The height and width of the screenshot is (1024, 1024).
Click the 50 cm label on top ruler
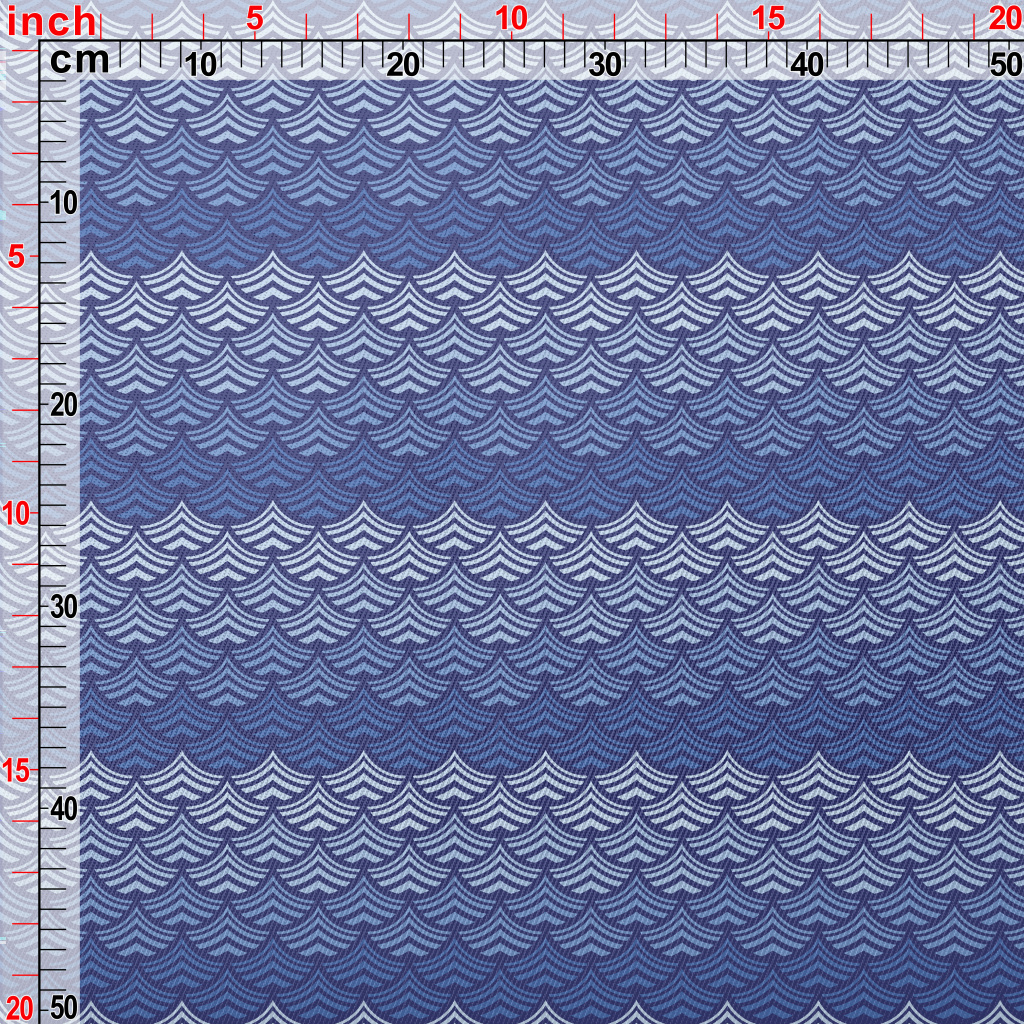(1004, 65)
